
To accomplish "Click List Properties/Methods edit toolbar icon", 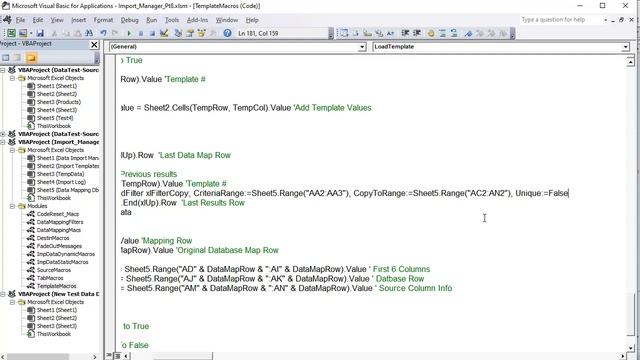I will (344, 33).
